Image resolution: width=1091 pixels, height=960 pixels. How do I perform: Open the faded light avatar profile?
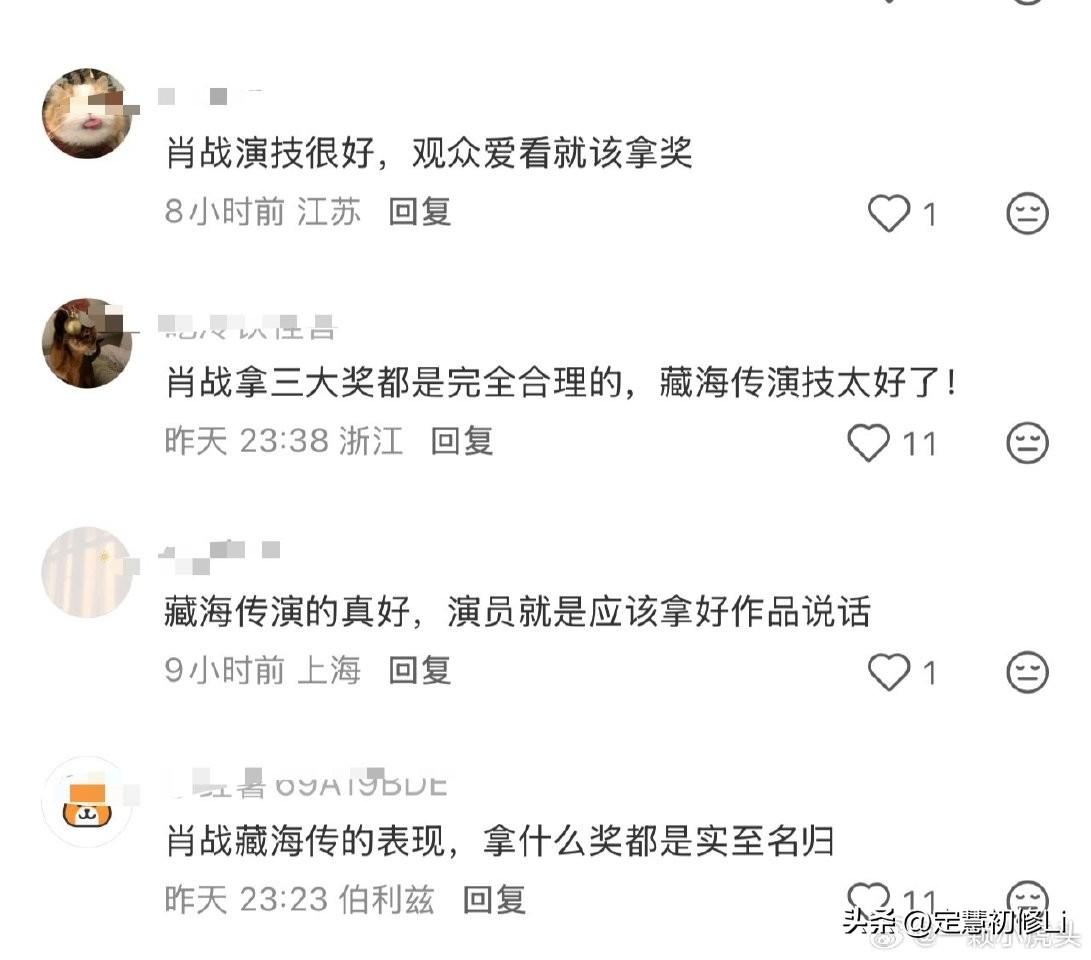point(88,572)
